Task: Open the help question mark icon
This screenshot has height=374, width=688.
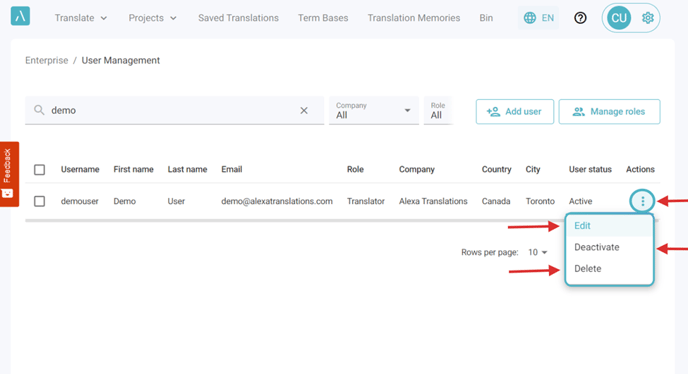Action: click(x=580, y=18)
